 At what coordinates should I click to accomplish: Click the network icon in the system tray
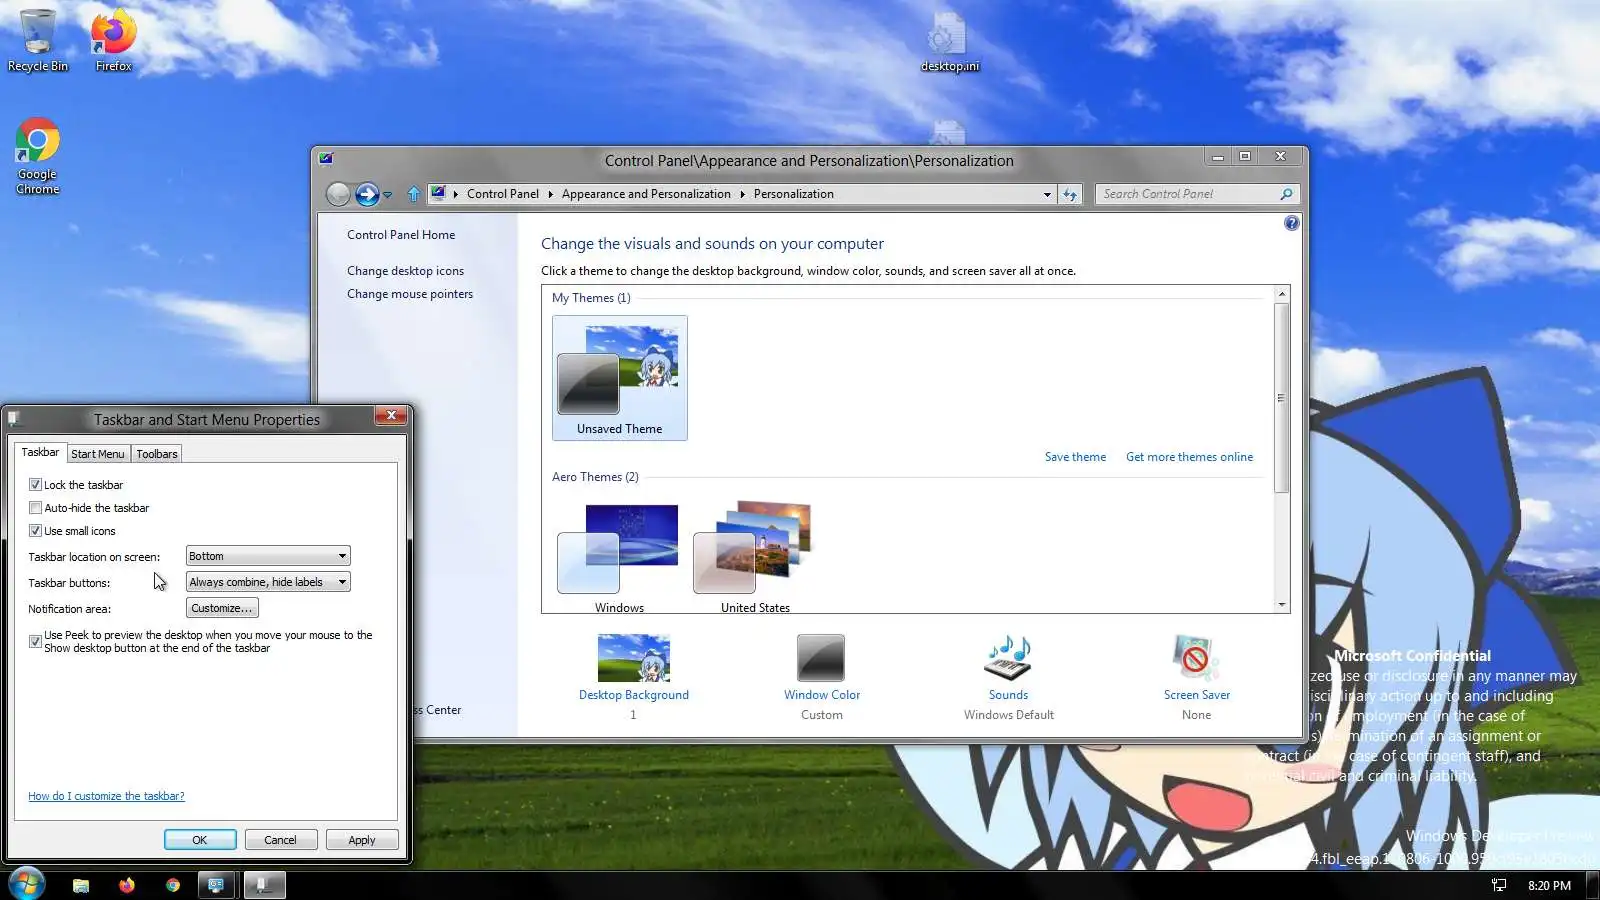[x=1498, y=885]
